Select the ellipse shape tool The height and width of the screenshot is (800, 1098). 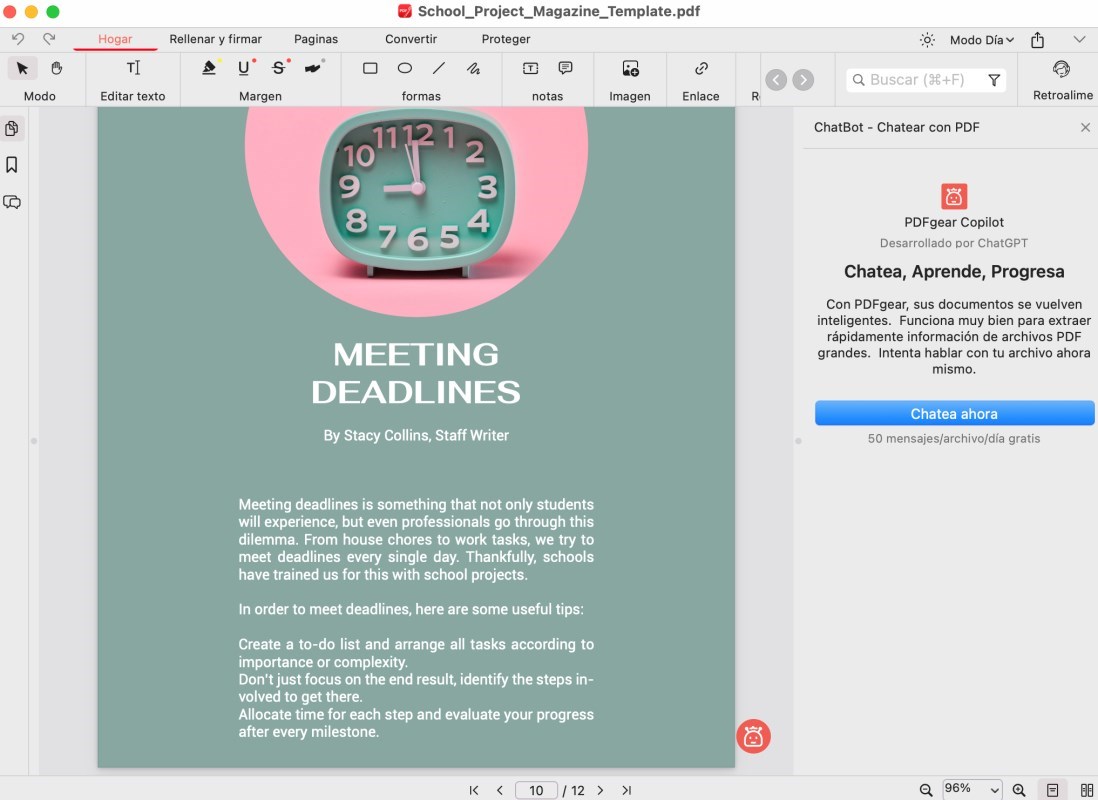click(405, 68)
